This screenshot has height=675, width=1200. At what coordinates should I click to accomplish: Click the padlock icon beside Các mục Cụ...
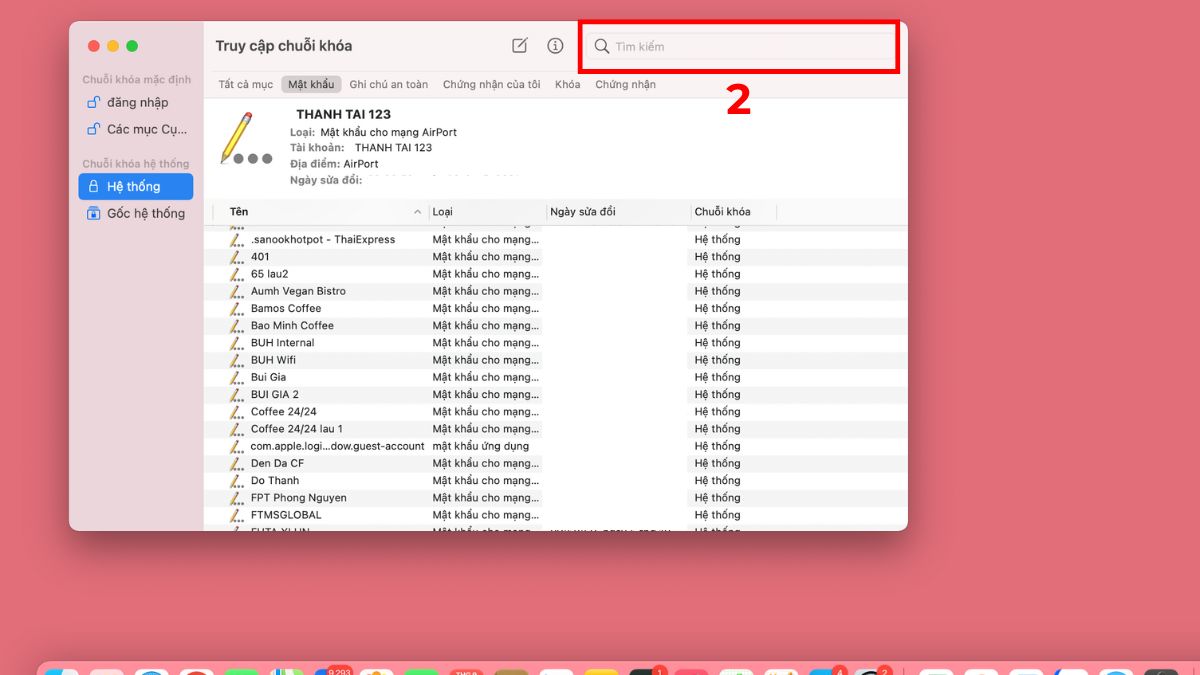point(93,129)
